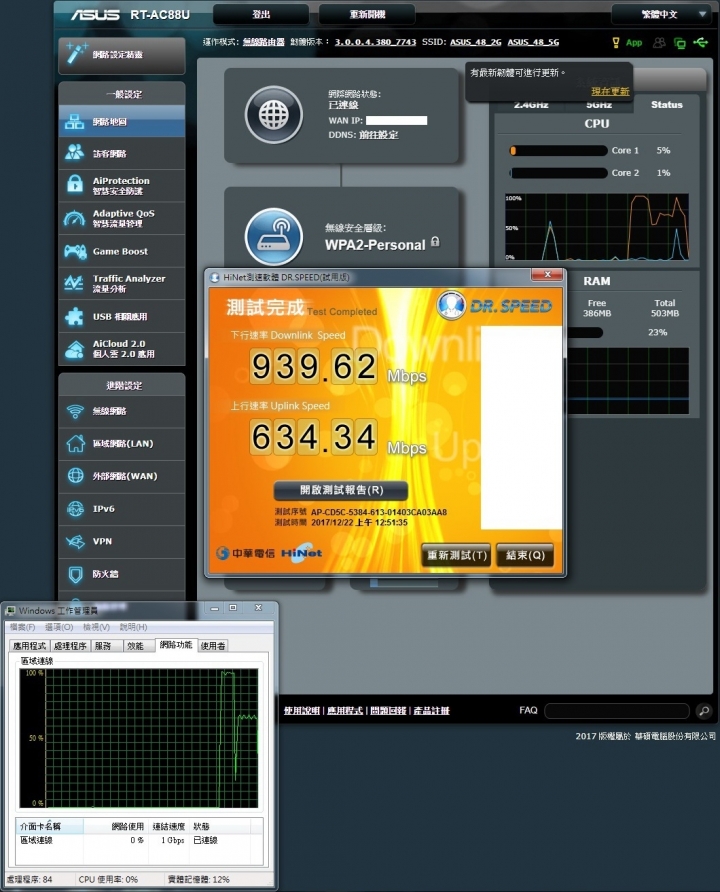Click the CPU Core 2 usage bar

pos(558,173)
